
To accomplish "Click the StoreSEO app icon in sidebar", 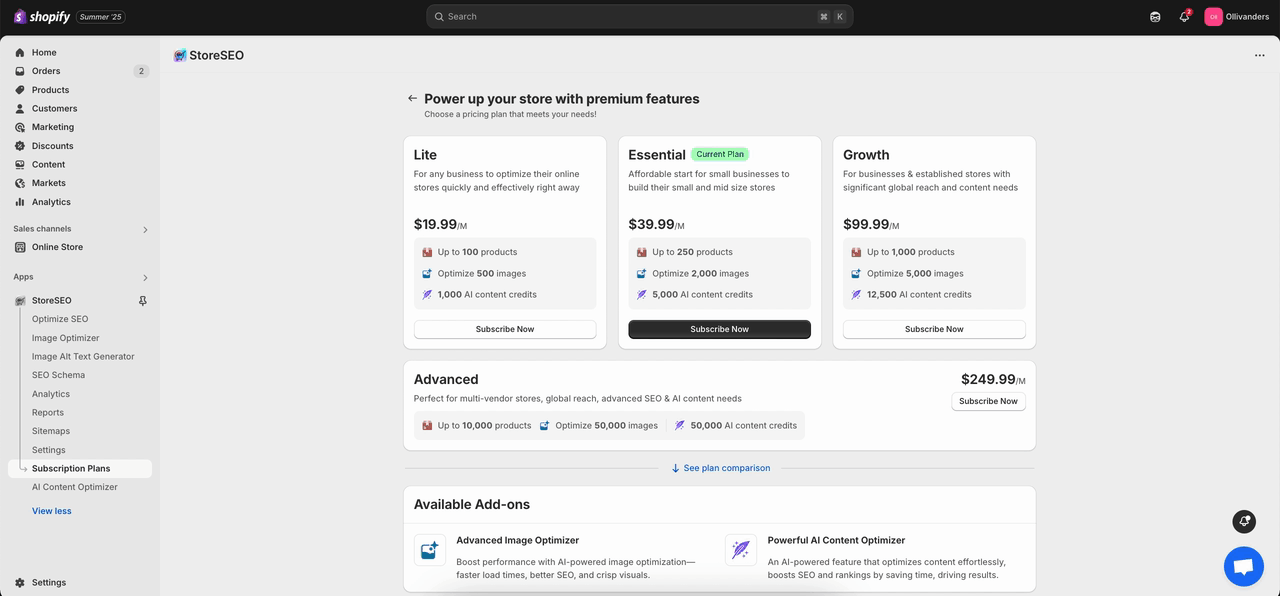I will (x=20, y=301).
